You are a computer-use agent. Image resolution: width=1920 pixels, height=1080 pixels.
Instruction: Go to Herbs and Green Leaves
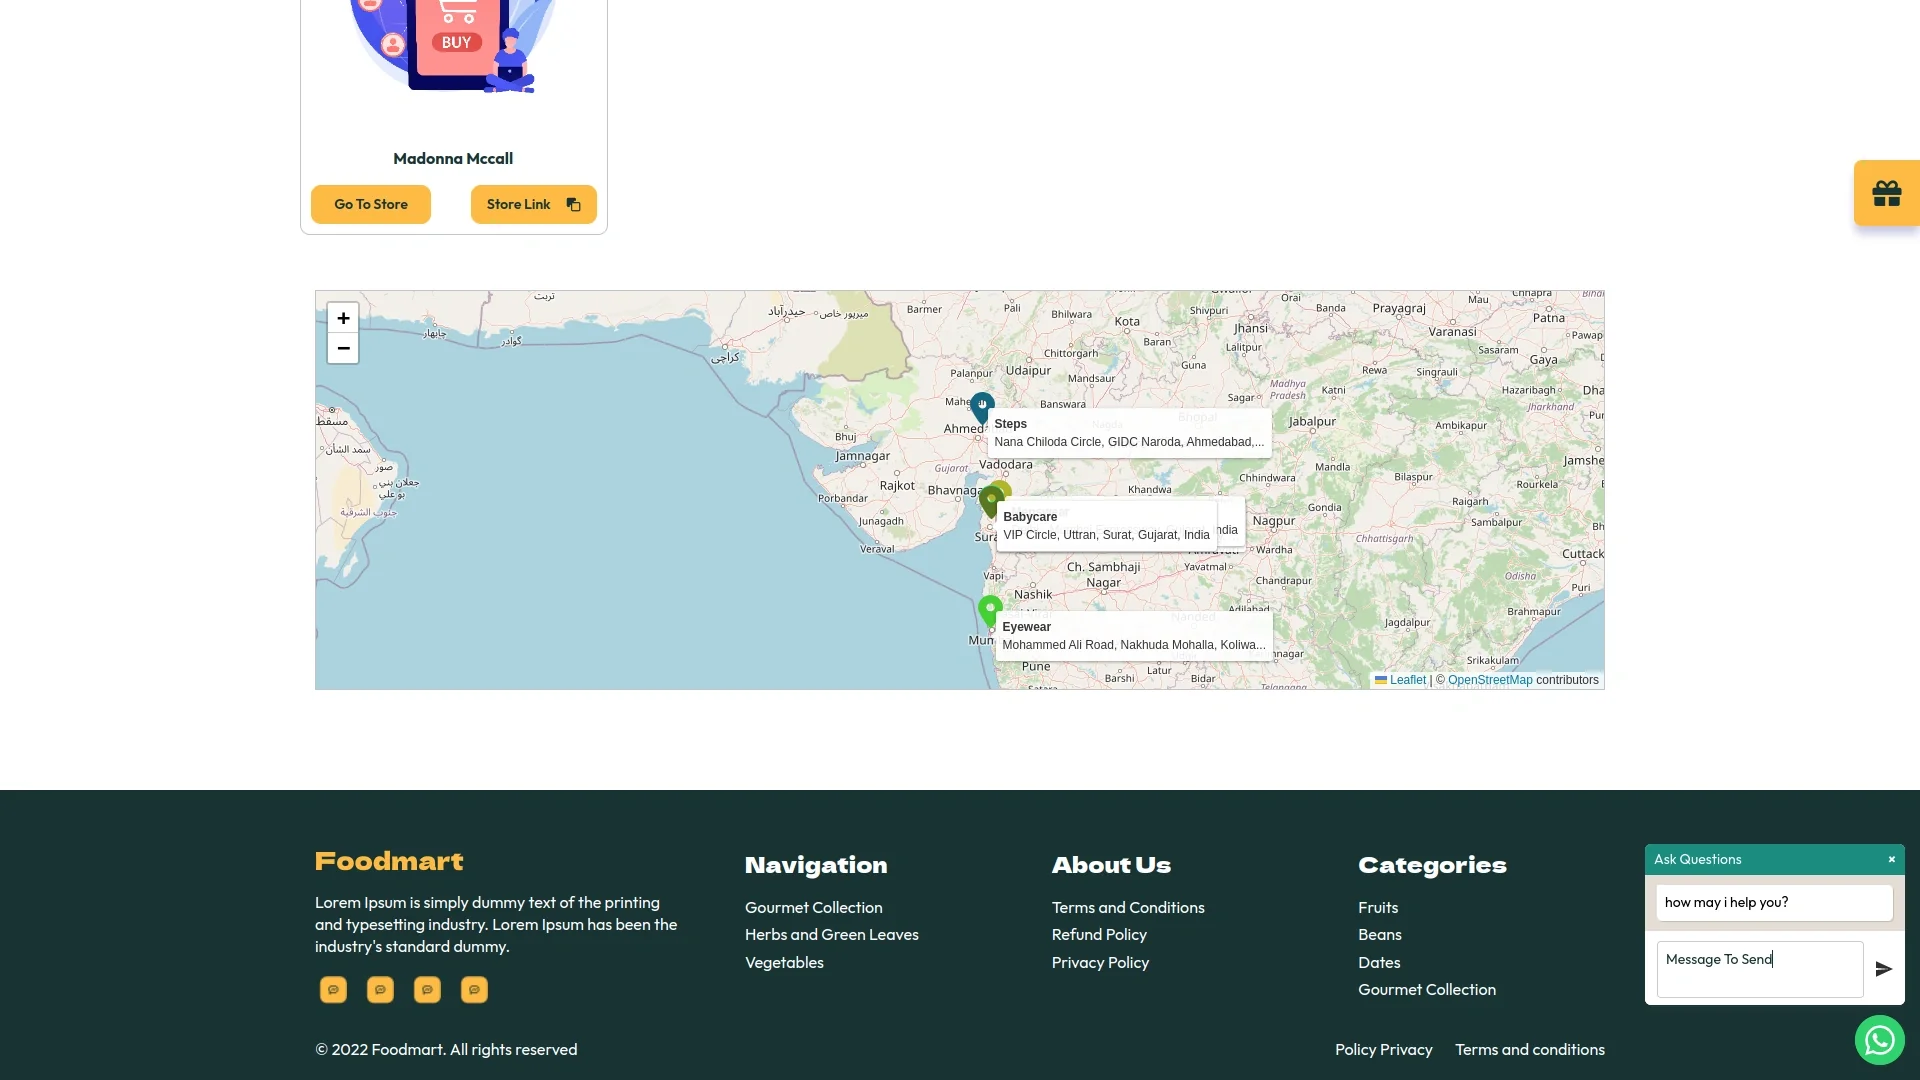[831, 935]
